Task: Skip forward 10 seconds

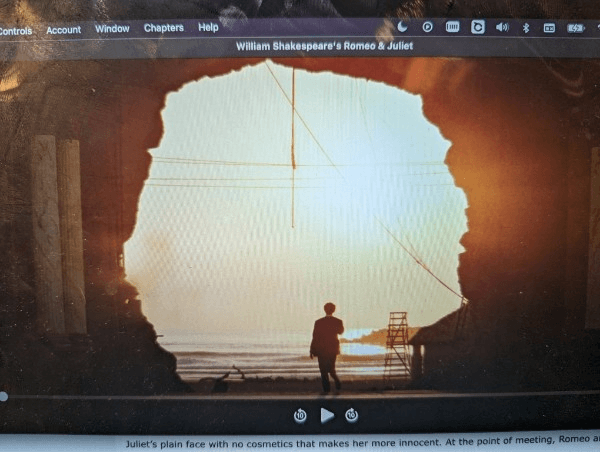Action: click(351, 415)
